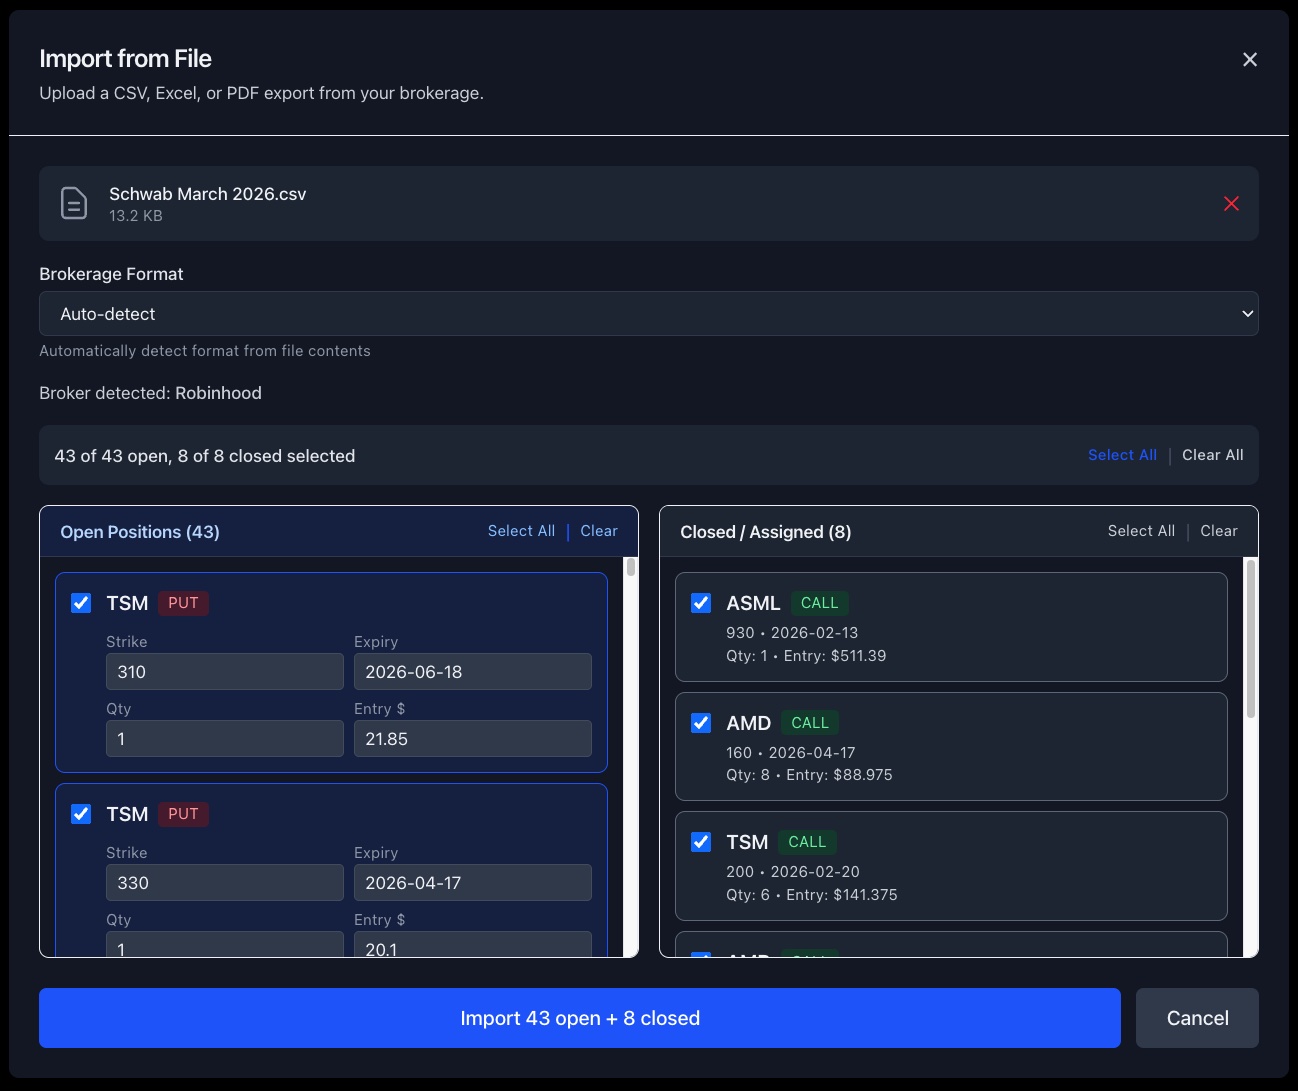Select All in the Open Positions panel

[521, 531]
